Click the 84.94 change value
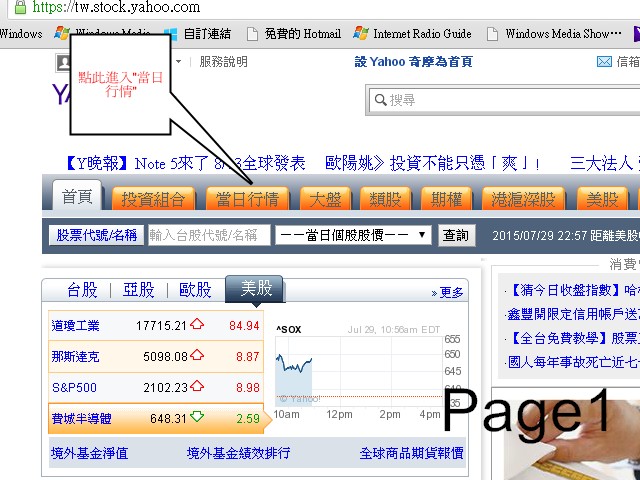The height and width of the screenshot is (480, 640). (244, 325)
